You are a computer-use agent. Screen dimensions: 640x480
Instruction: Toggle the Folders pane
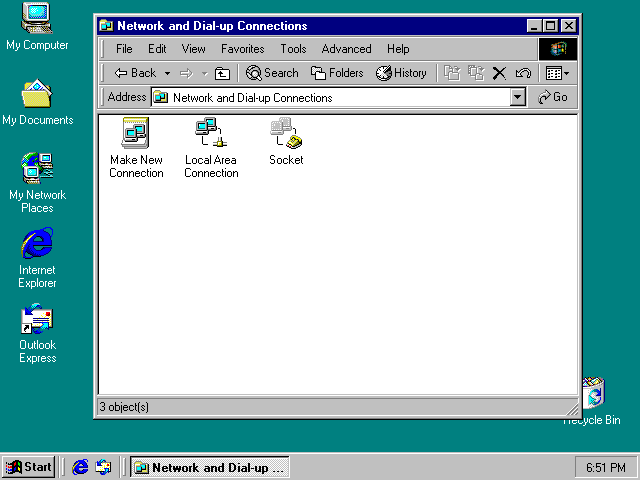pos(337,73)
